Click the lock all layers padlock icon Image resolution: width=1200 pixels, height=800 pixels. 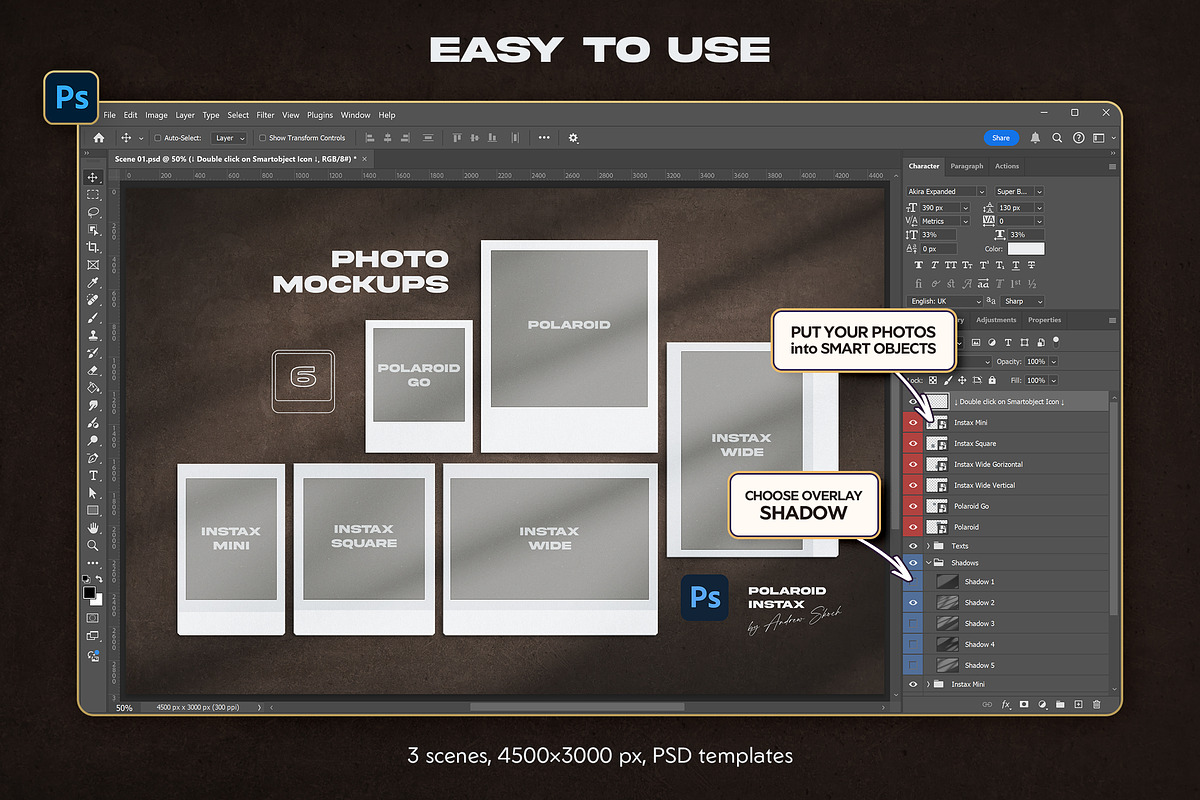991,380
